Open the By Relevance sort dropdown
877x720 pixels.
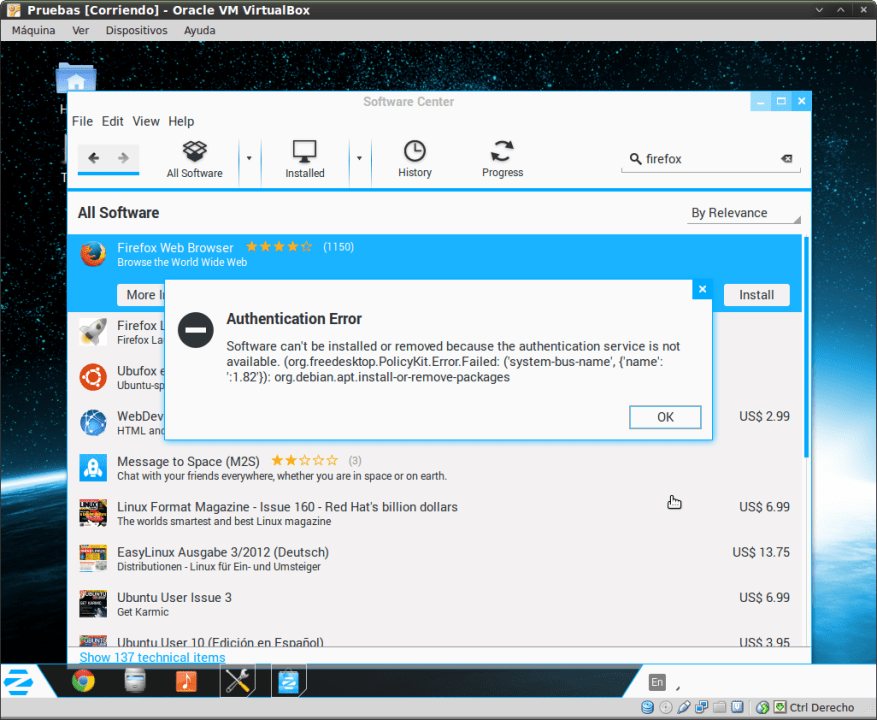coord(745,213)
